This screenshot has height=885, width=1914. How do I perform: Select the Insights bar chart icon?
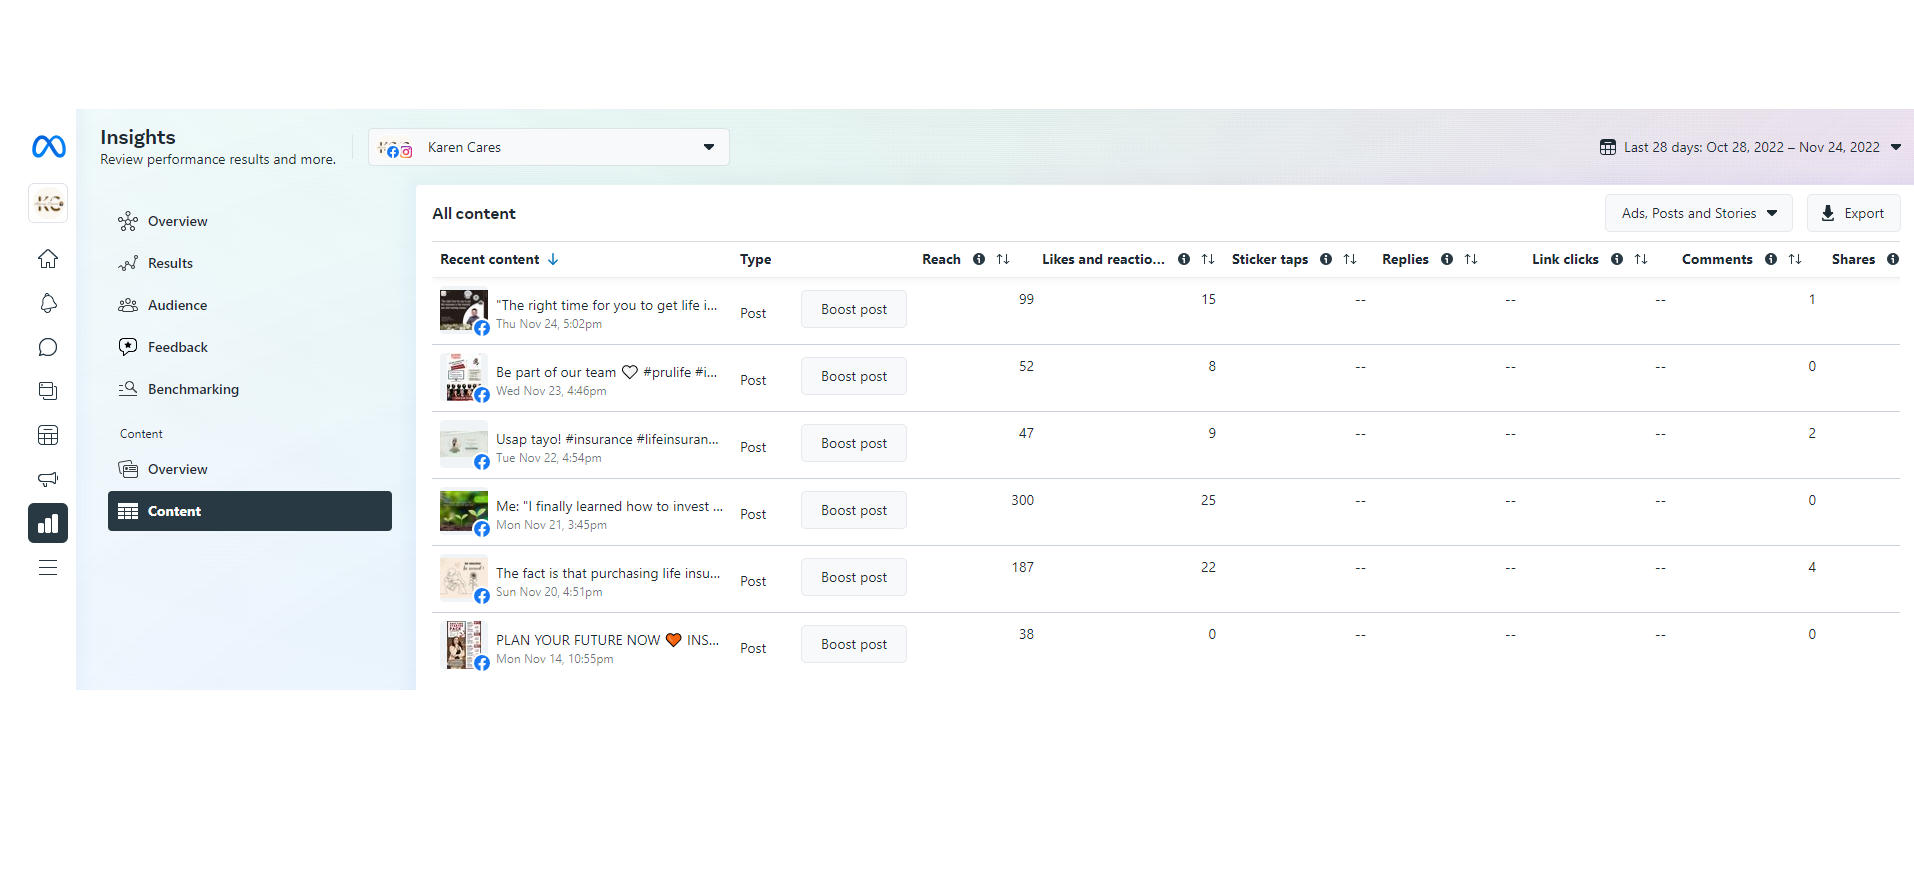(x=48, y=523)
